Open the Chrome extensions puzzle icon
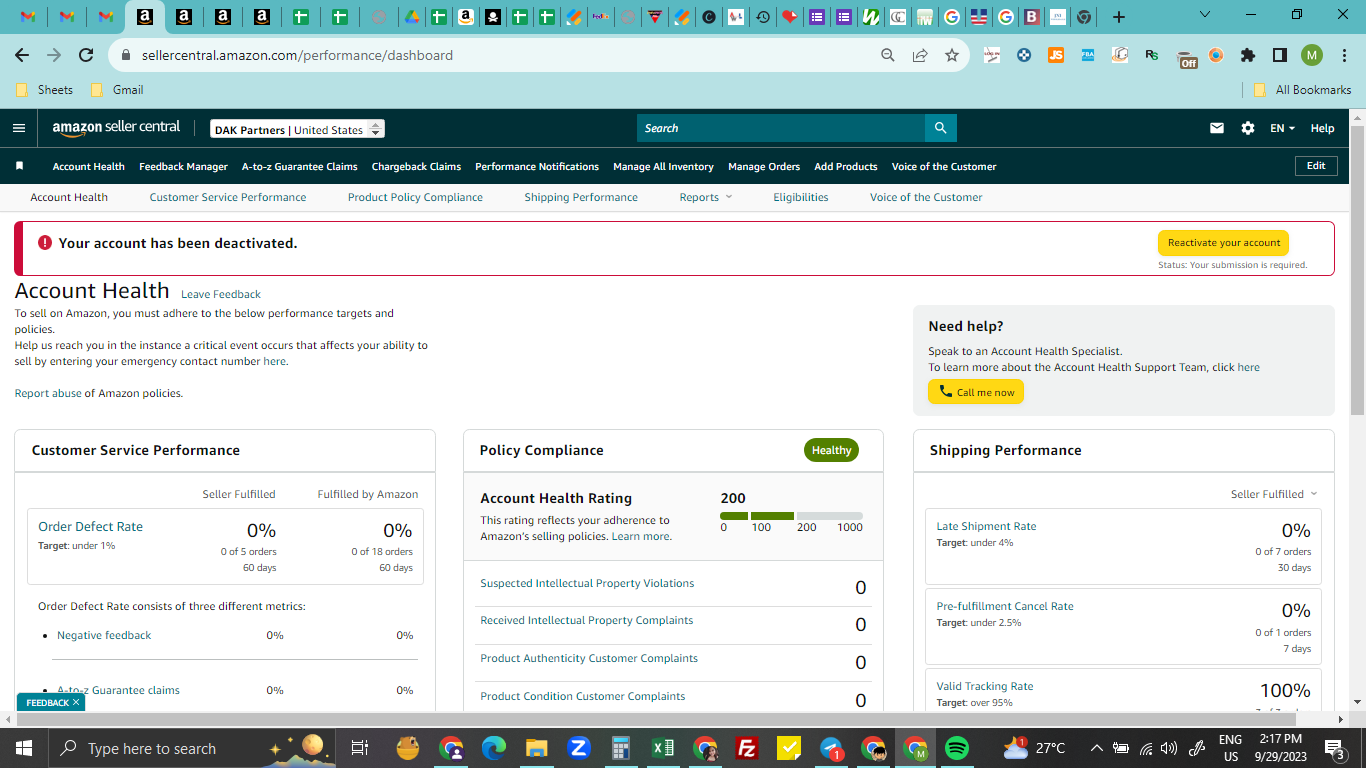The width and height of the screenshot is (1366, 768). [x=1247, y=55]
